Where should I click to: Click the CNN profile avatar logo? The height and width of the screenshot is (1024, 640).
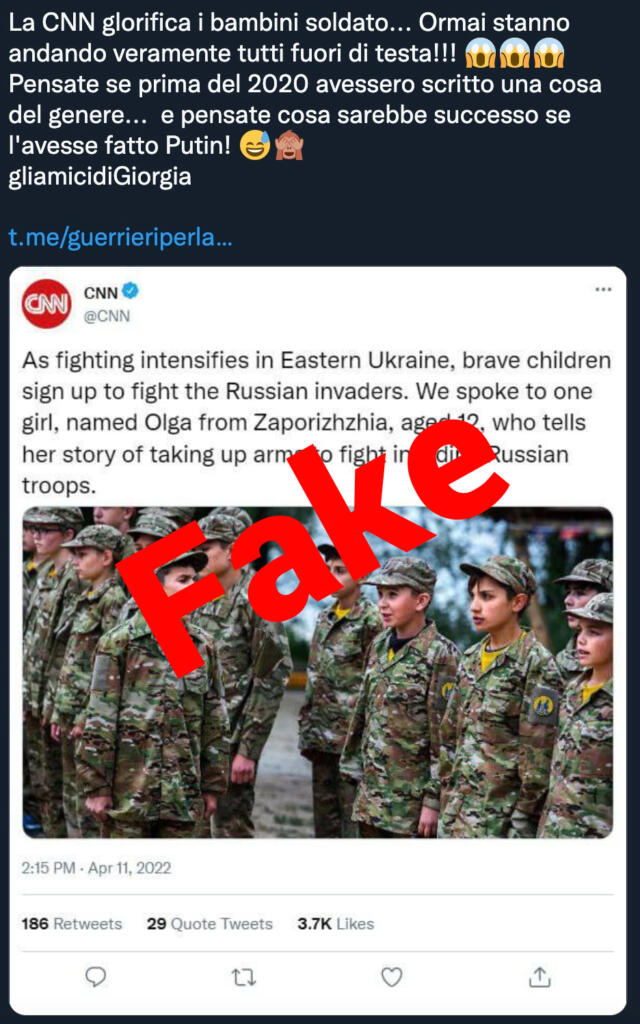(46, 304)
